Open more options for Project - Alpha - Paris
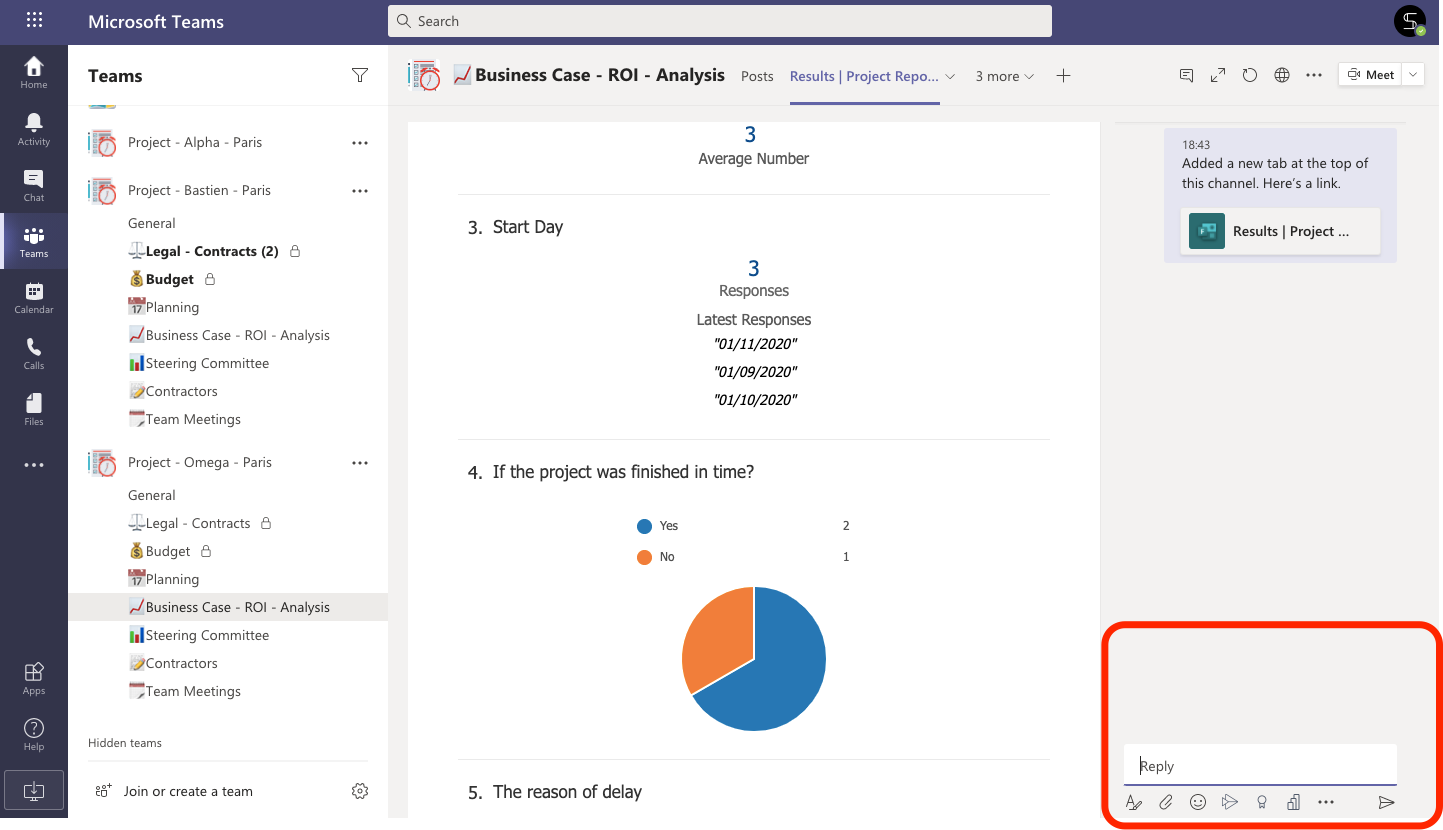This screenshot has height=830, width=1443. pos(360,143)
